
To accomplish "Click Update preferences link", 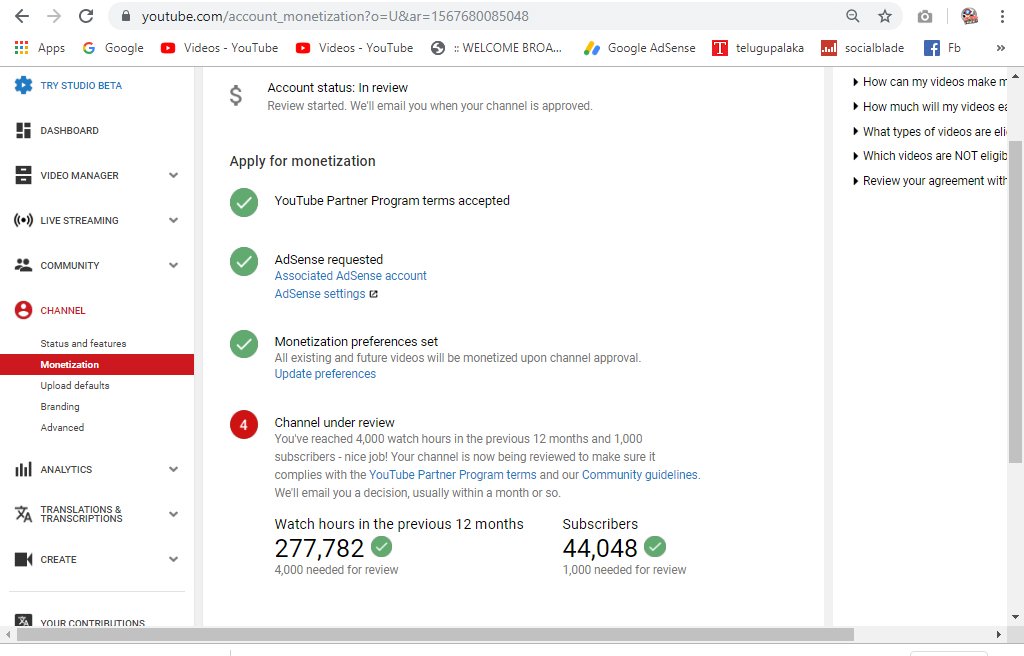I will pyautogui.click(x=325, y=374).
